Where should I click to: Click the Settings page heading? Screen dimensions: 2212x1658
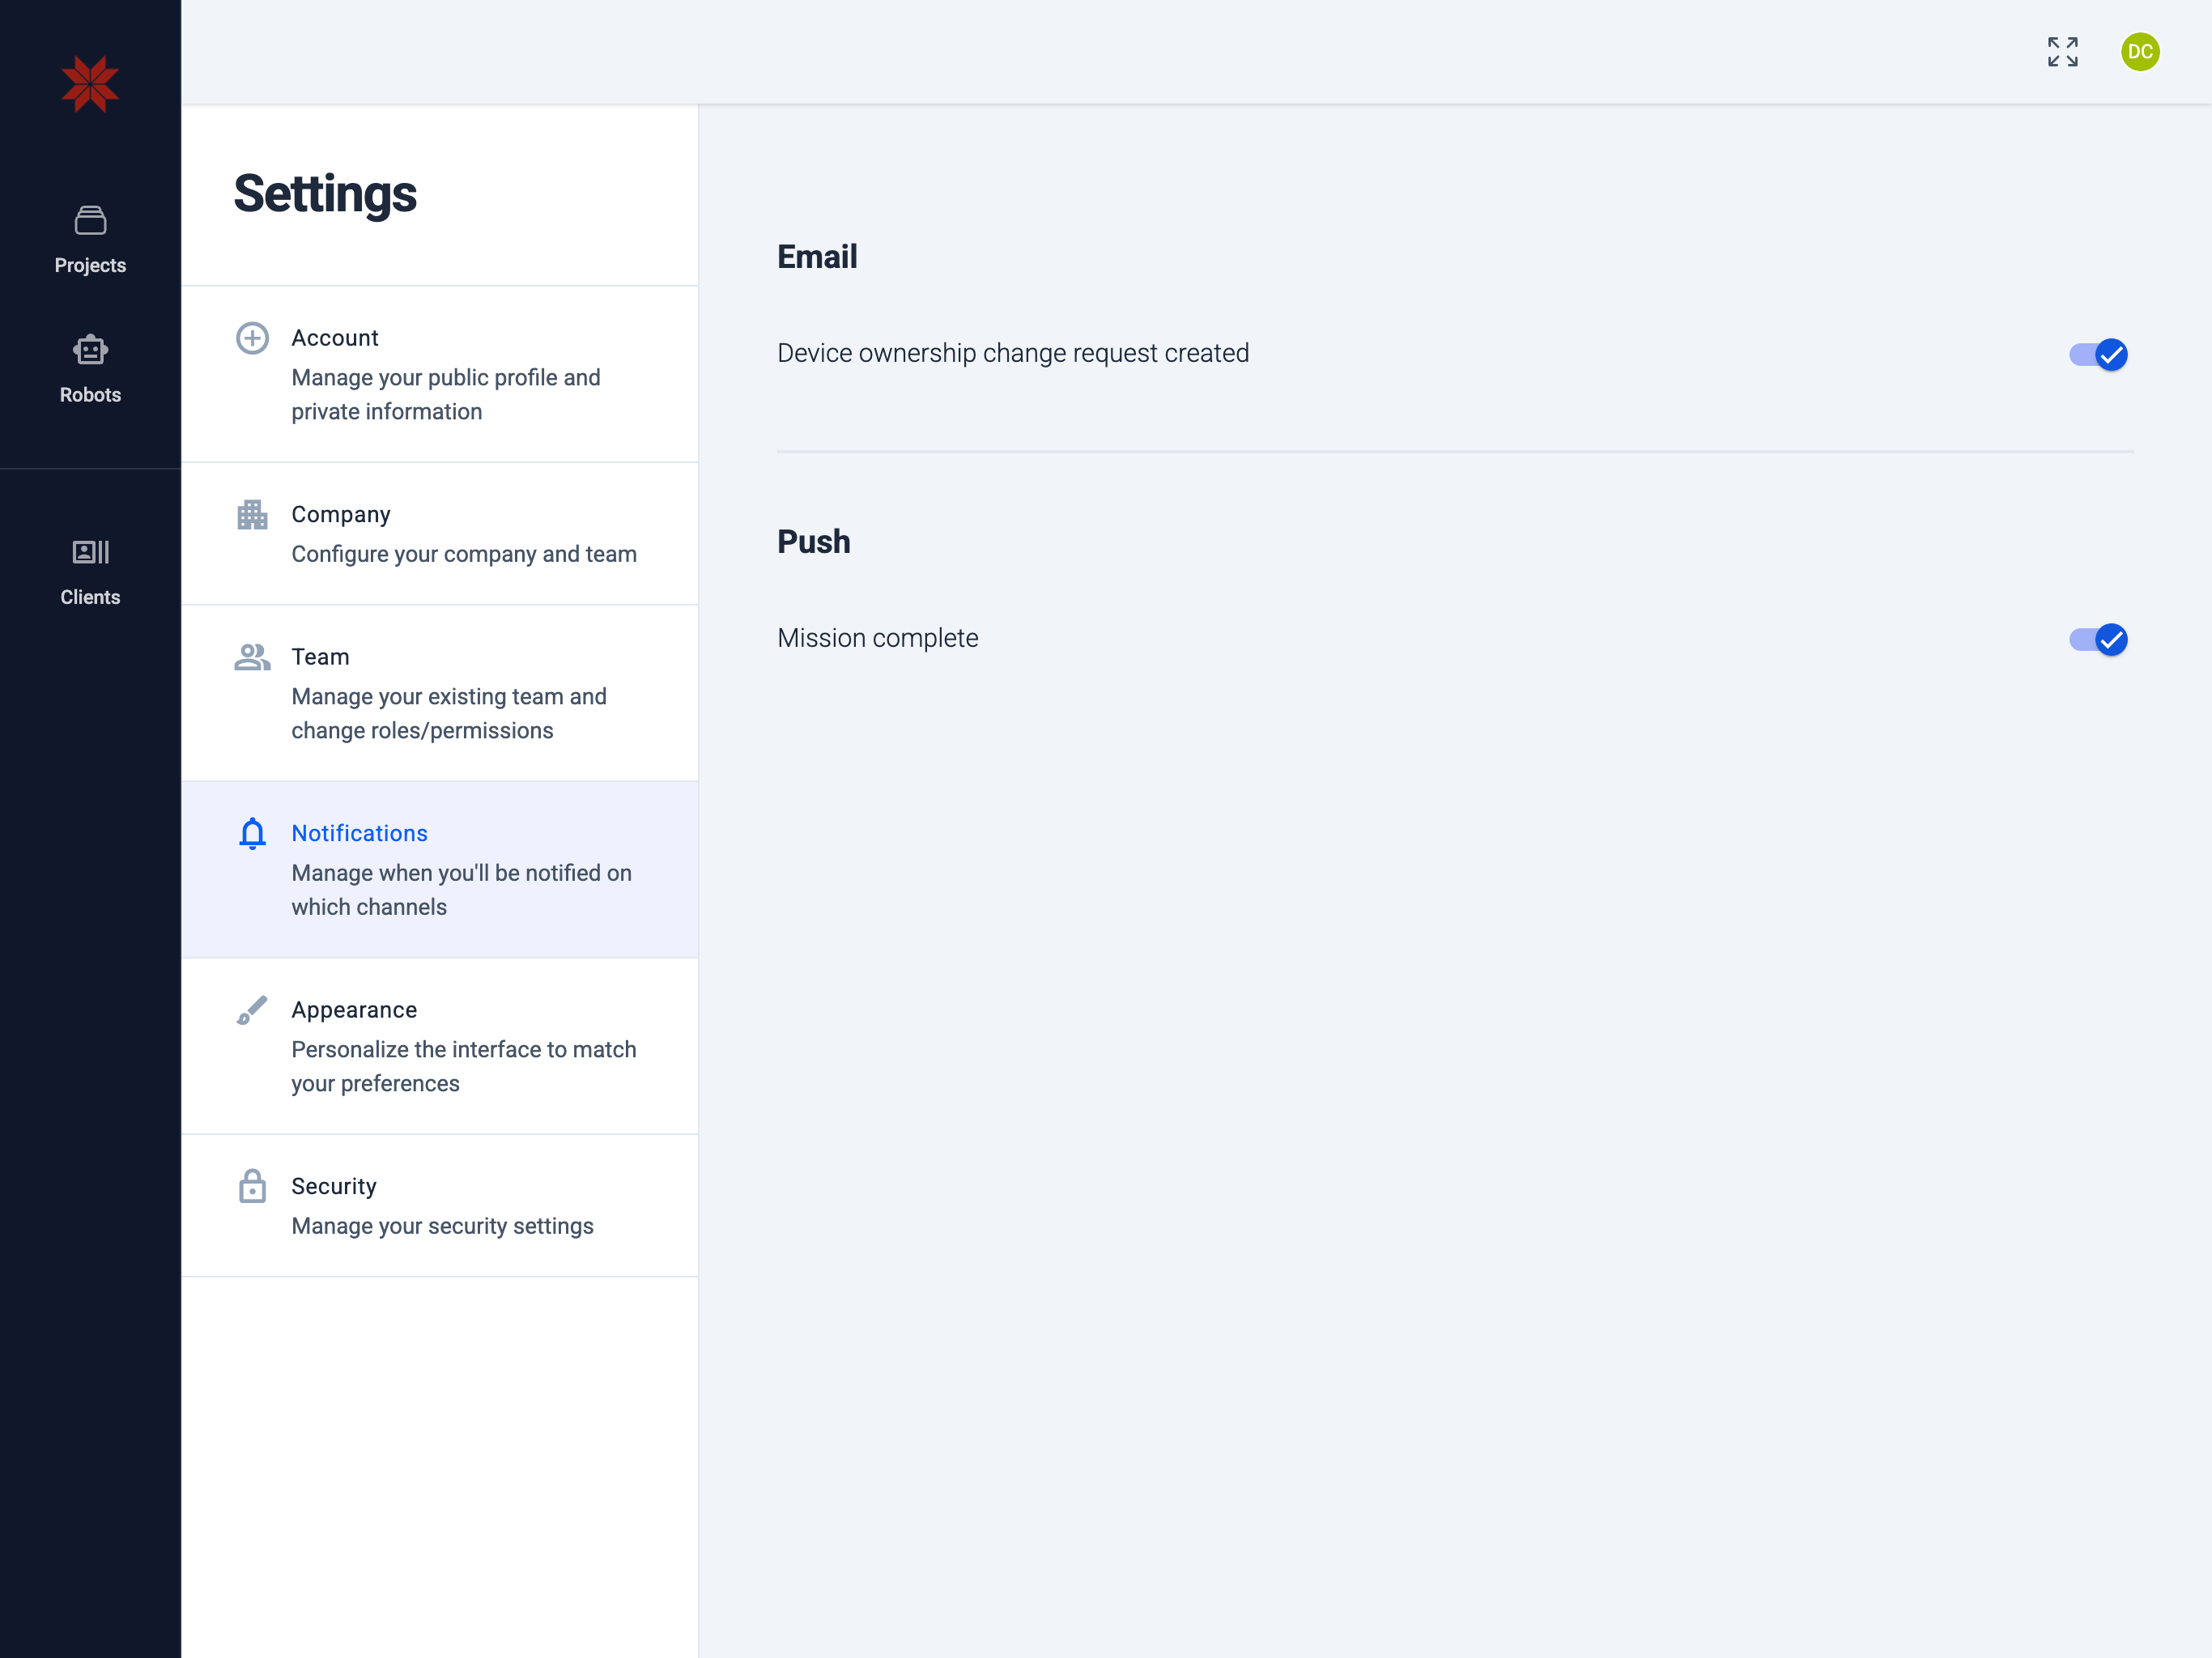click(x=325, y=194)
